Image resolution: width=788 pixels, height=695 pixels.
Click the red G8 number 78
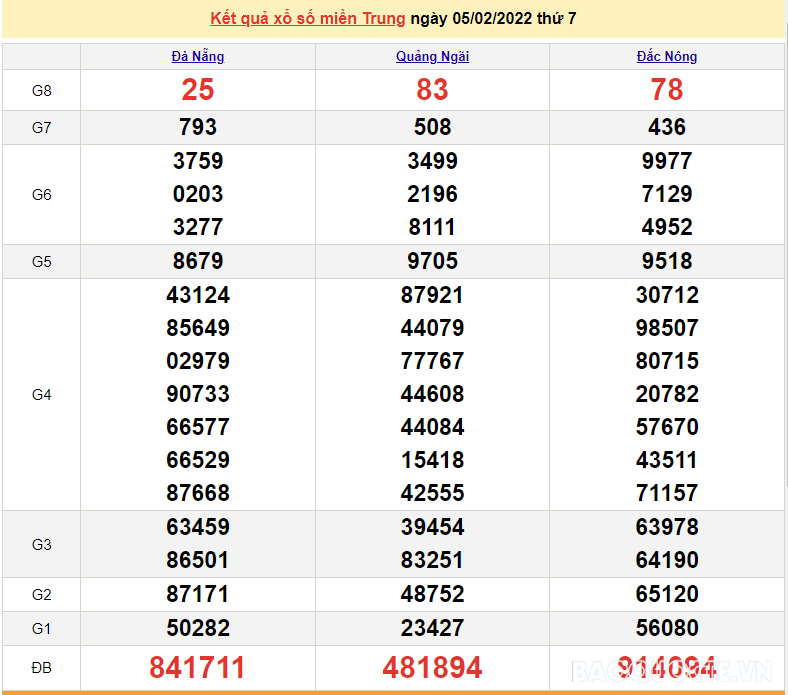[667, 90]
